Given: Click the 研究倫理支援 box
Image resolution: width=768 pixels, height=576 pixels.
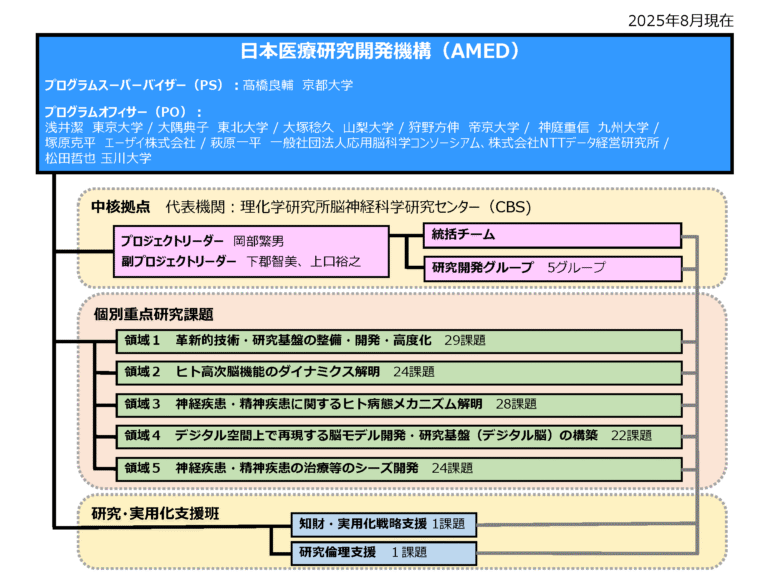Looking at the screenshot, I should pyautogui.click(x=384, y=553).
